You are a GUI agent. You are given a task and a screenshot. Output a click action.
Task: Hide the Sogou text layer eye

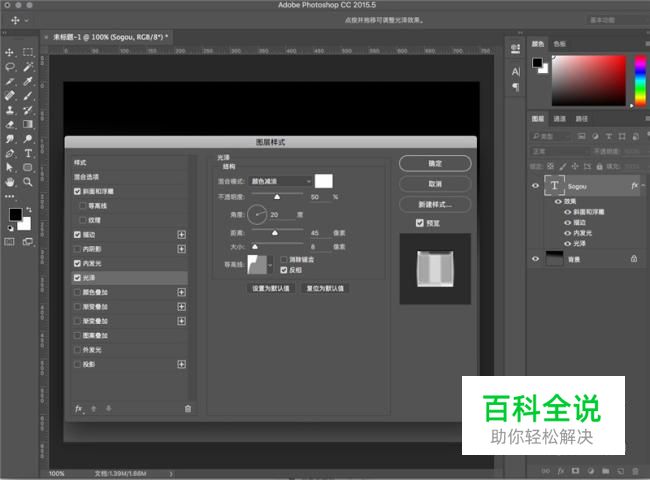(x=535, y=186)
